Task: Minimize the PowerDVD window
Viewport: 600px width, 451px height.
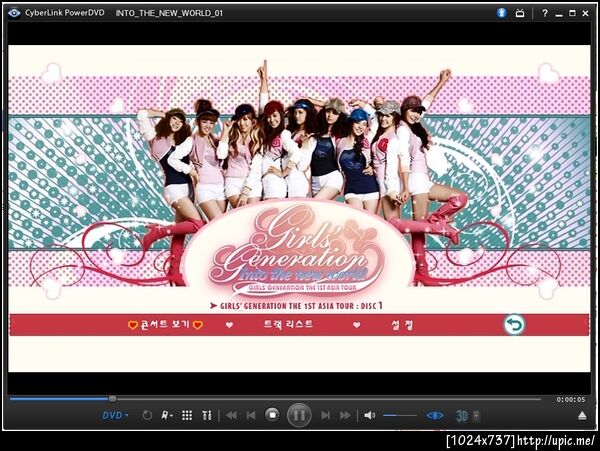Action: [x=559, y=14]
